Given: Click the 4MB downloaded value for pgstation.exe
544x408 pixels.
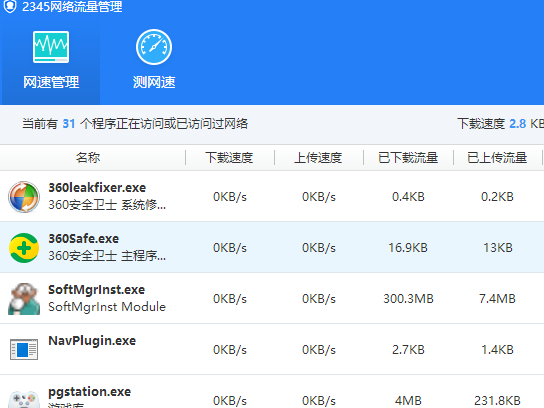Looking at the screenshot, I should click(408, 401).
